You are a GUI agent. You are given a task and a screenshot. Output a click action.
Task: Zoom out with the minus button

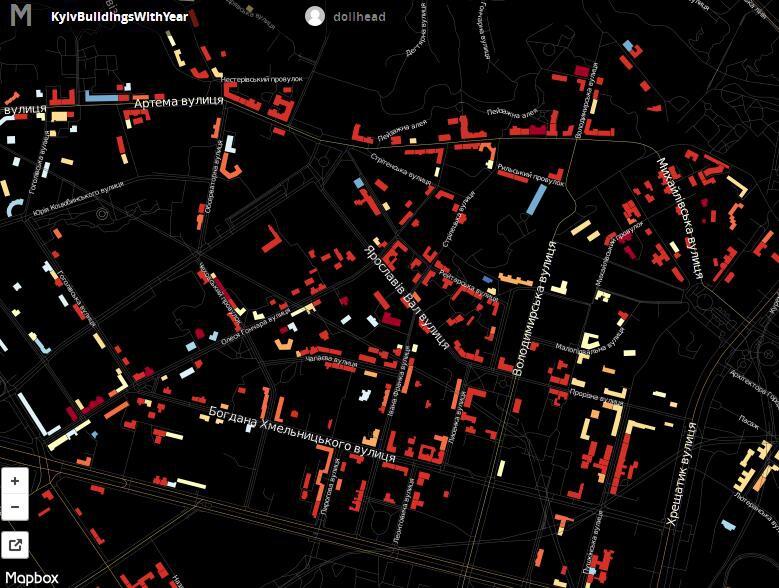click(x=15, y=507)
